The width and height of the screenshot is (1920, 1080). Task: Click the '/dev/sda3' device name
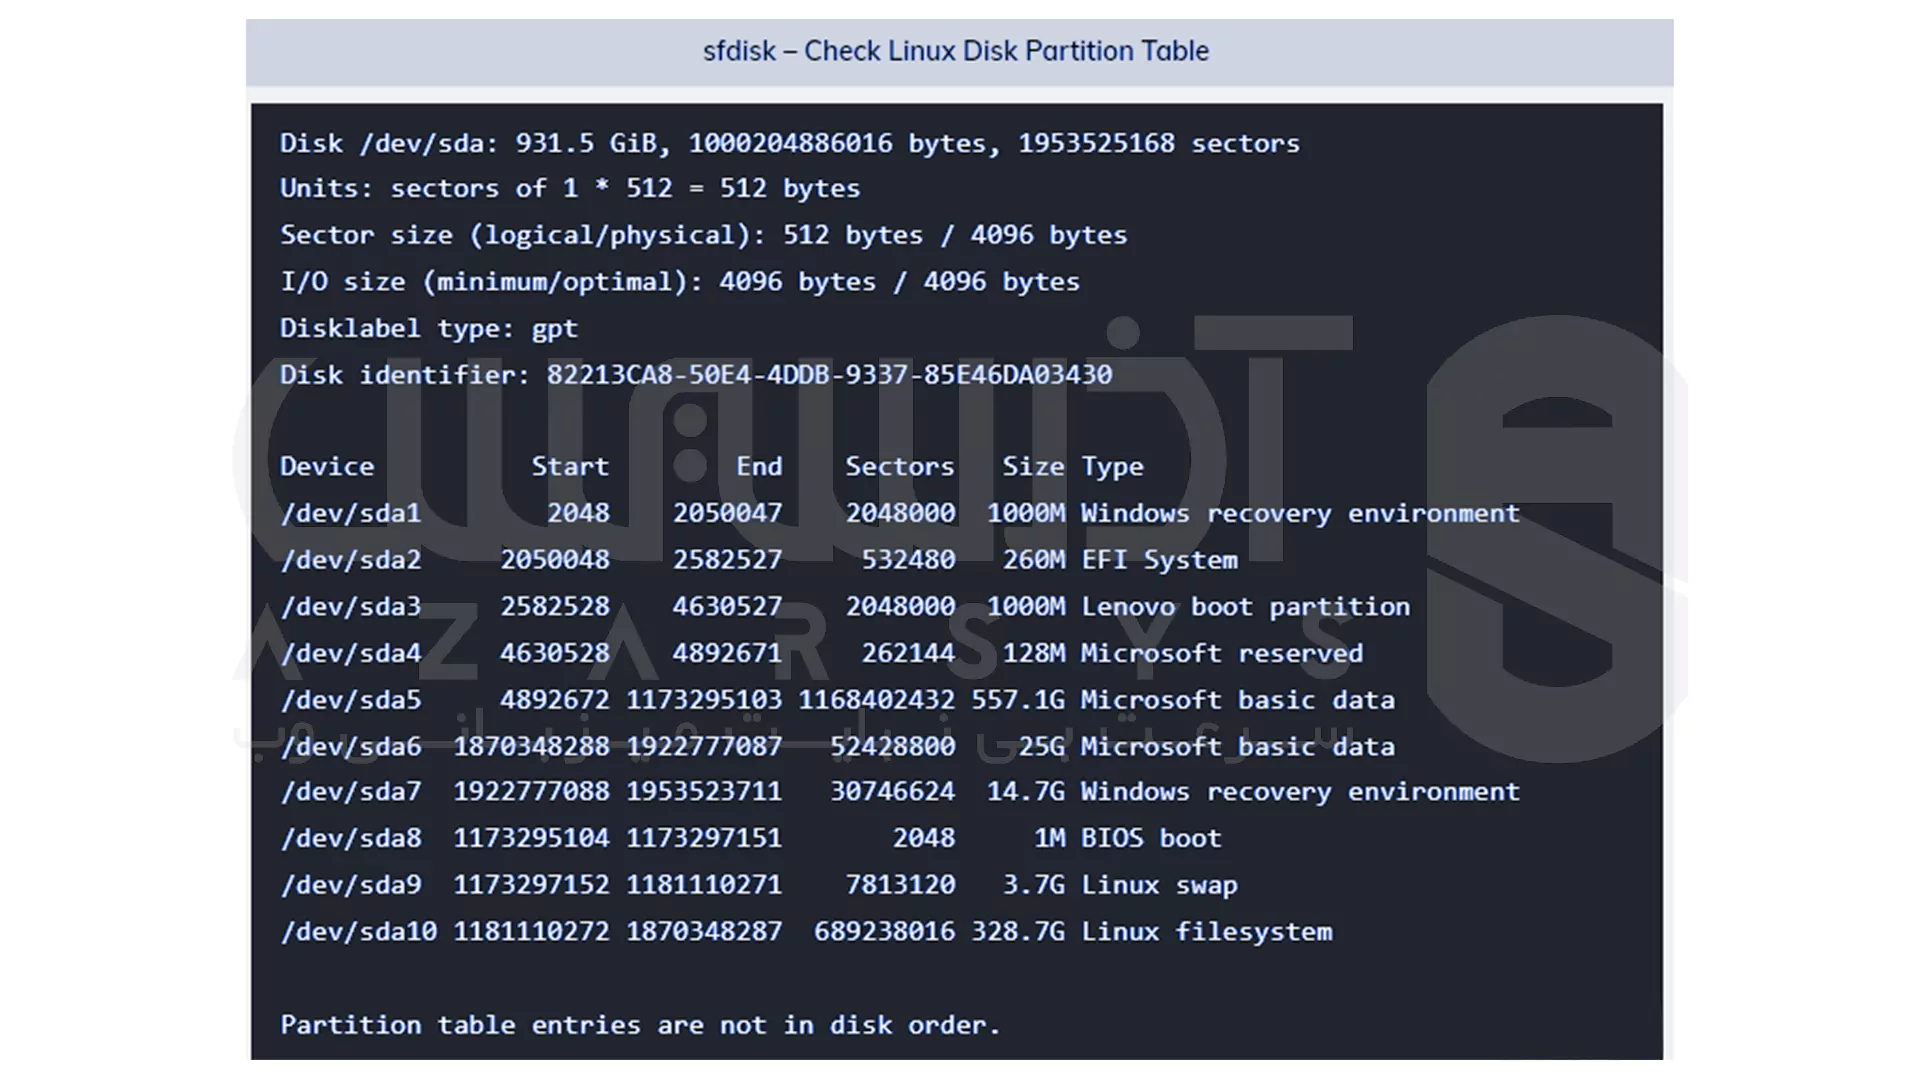[x=351, y=607]
